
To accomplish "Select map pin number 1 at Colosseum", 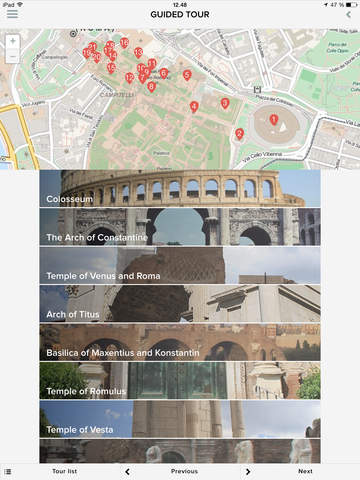I will 274,119.
